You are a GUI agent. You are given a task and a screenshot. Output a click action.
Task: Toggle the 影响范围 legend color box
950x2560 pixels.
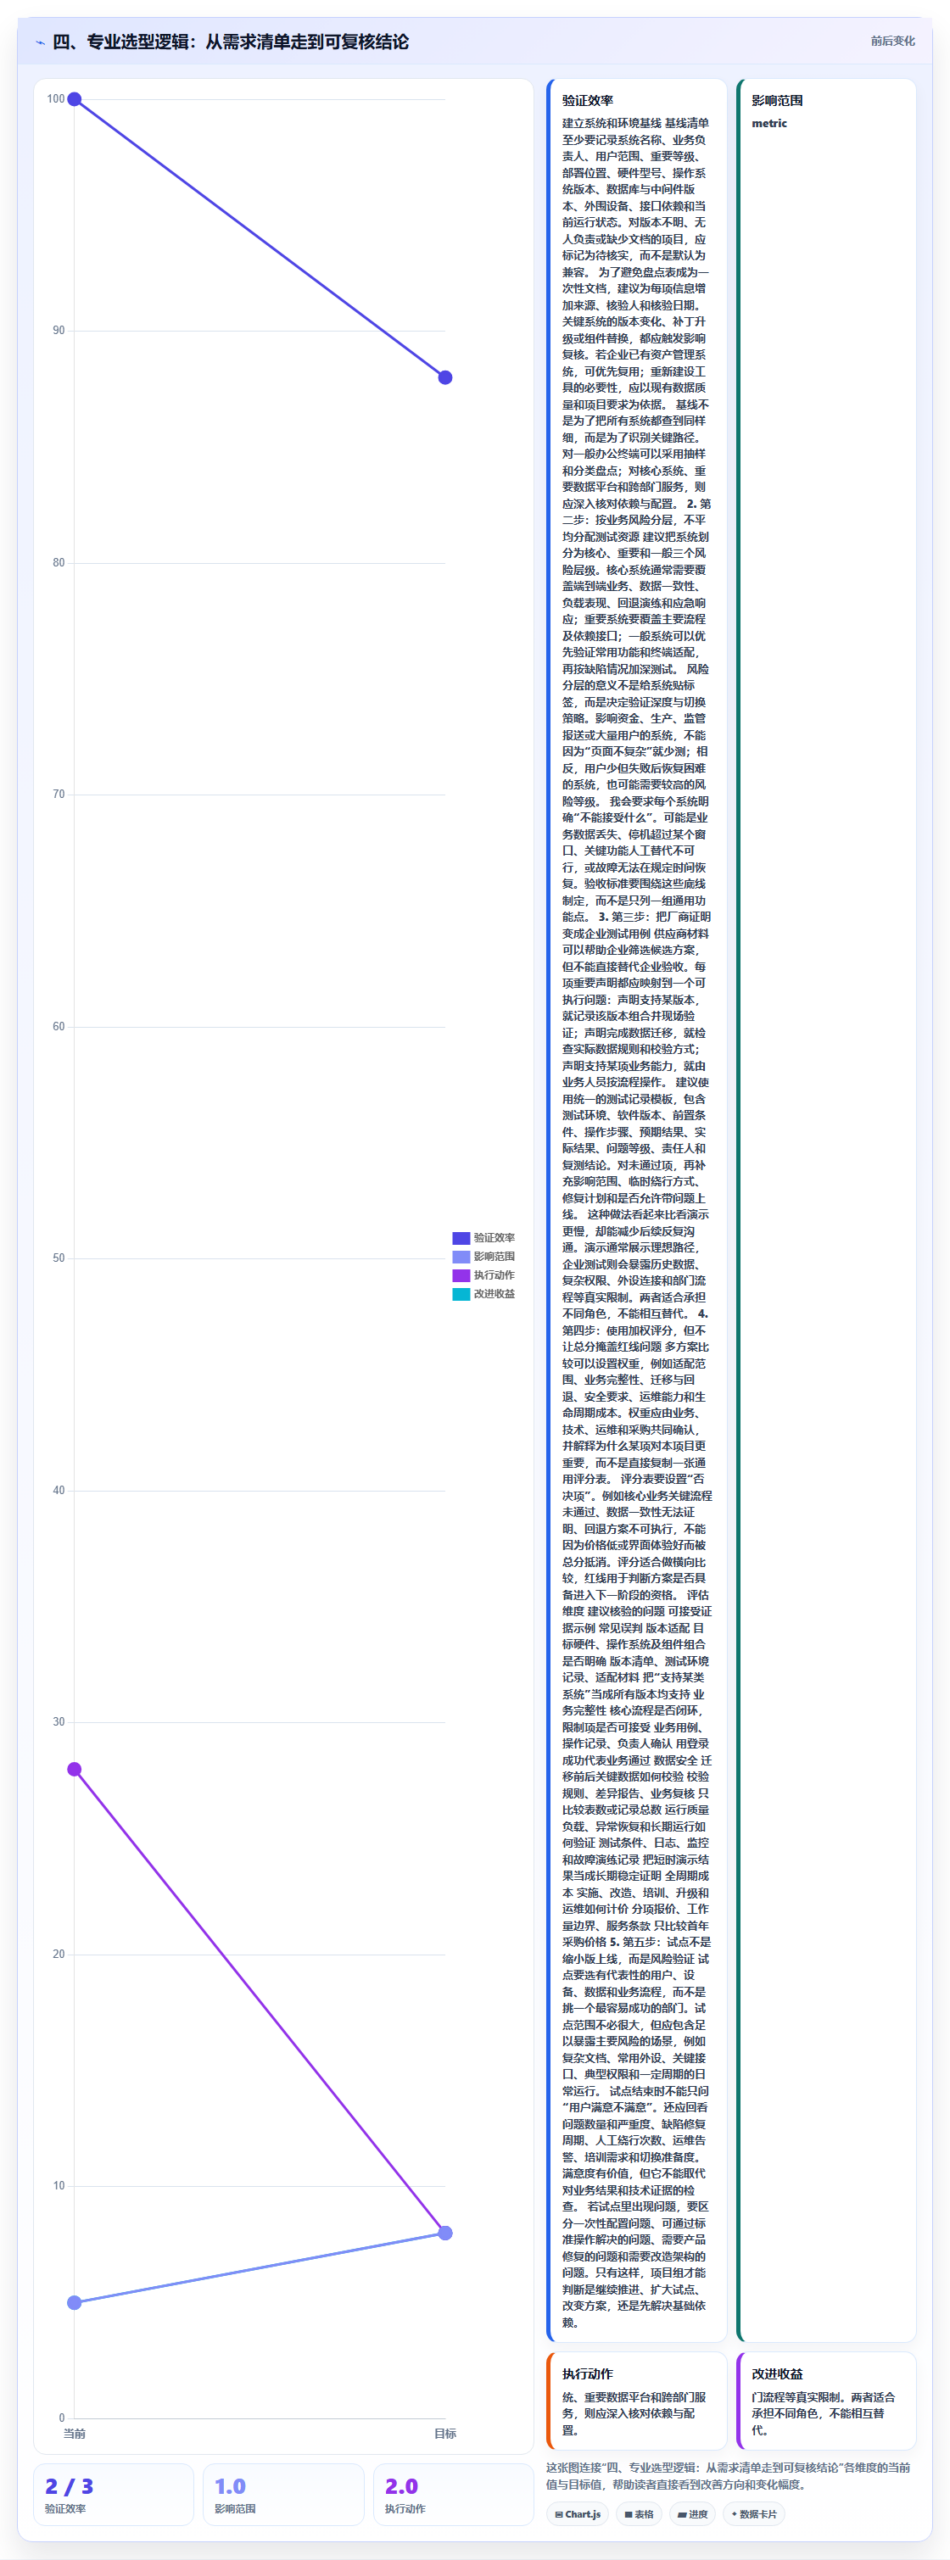pos(461,1257)
